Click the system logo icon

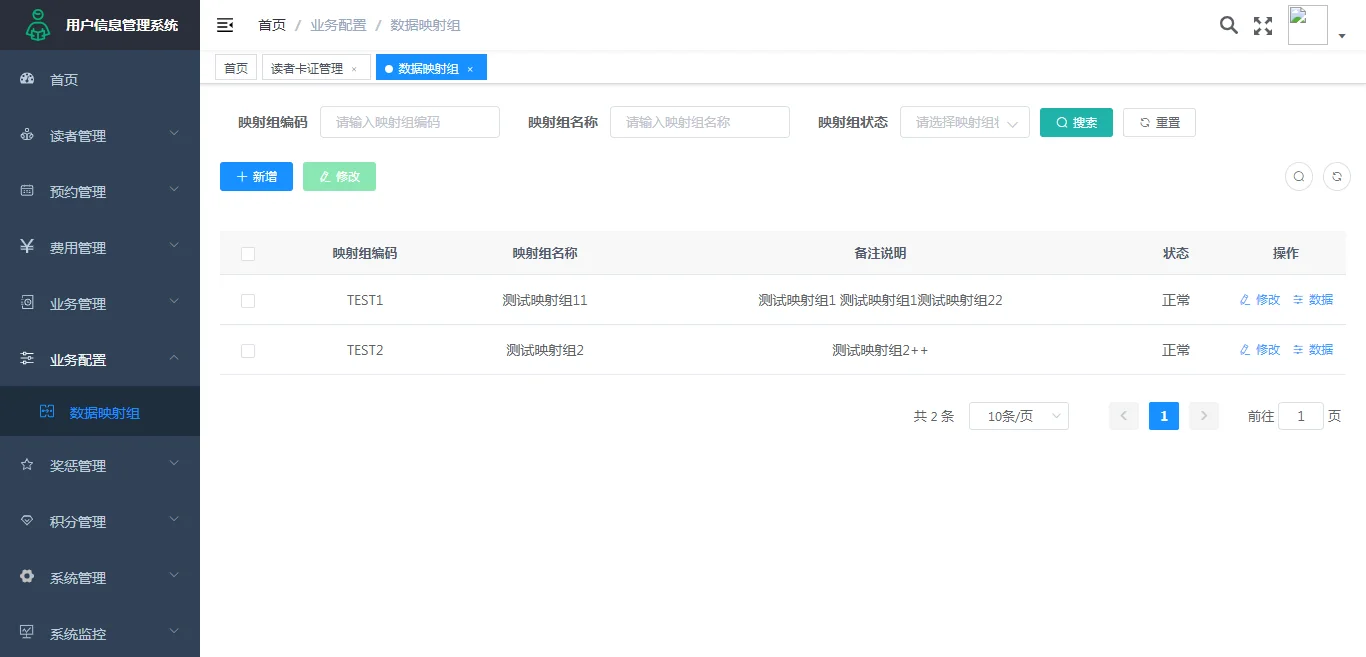click(x=37, y=25)
